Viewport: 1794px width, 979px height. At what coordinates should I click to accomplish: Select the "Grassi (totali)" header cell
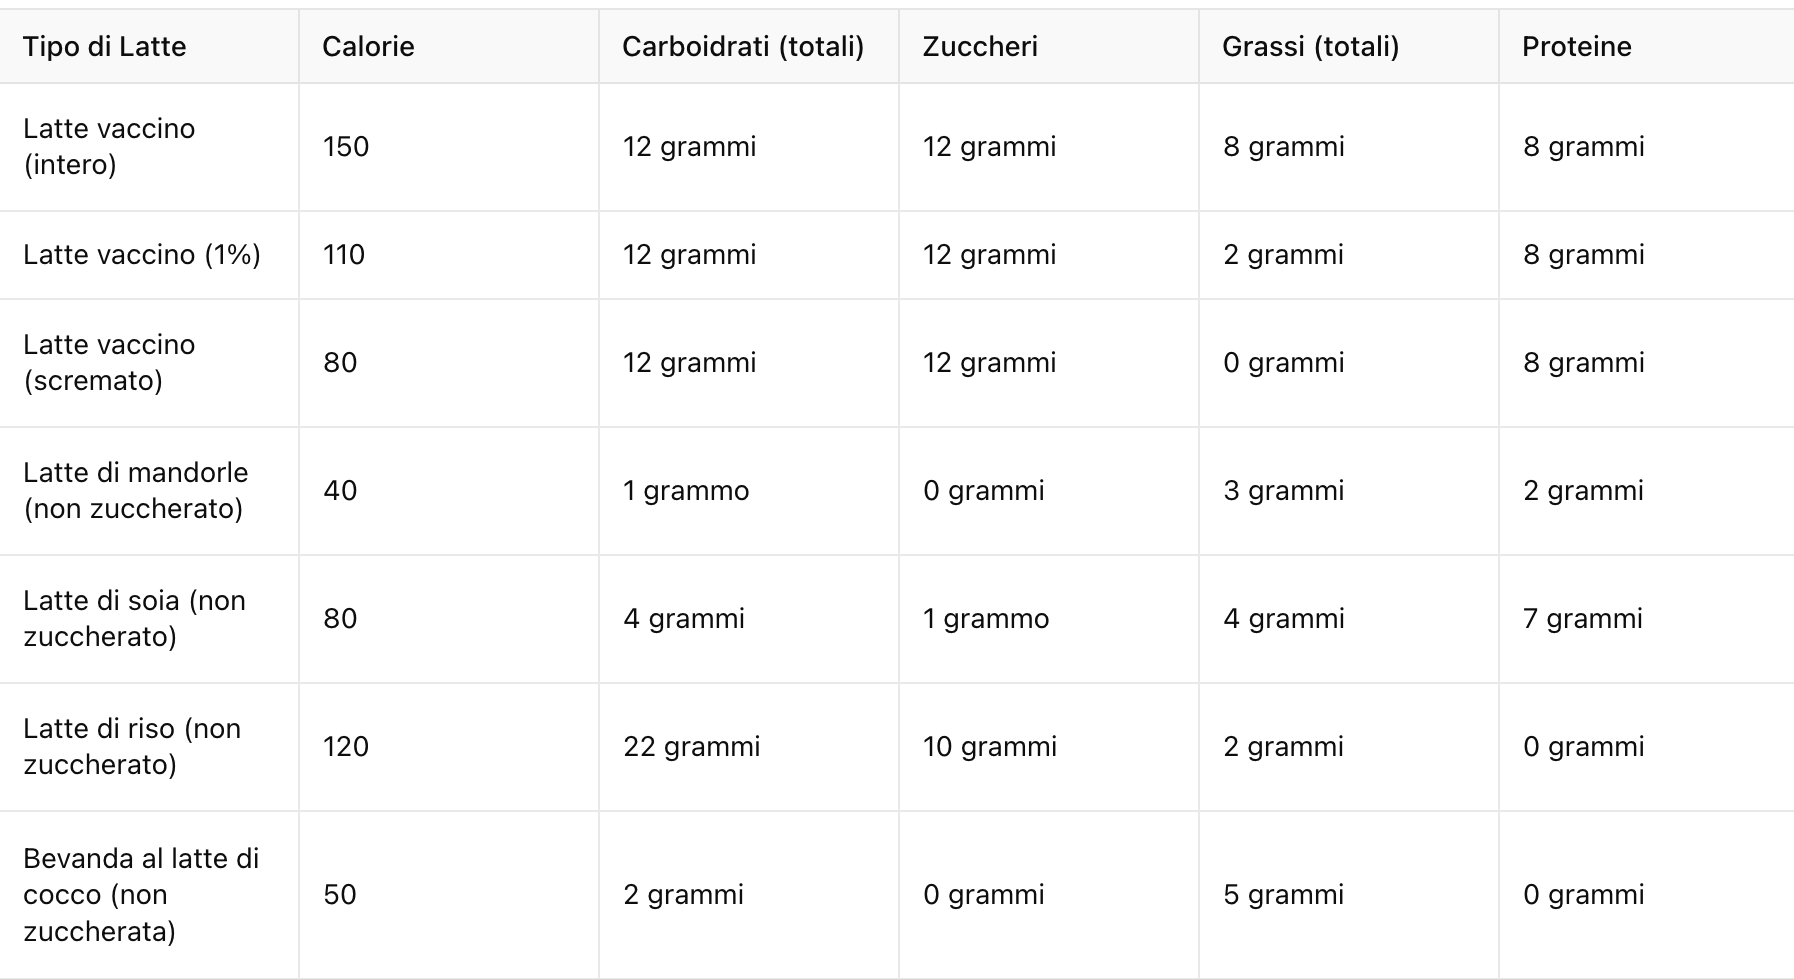[1310, 47]
